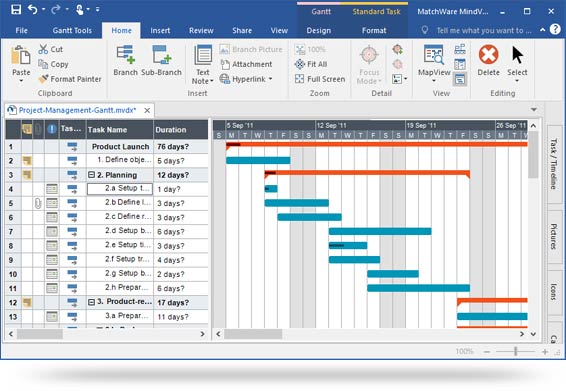Collapse the ribbon with the chevron
566x391 pixels.
(543, 30)
